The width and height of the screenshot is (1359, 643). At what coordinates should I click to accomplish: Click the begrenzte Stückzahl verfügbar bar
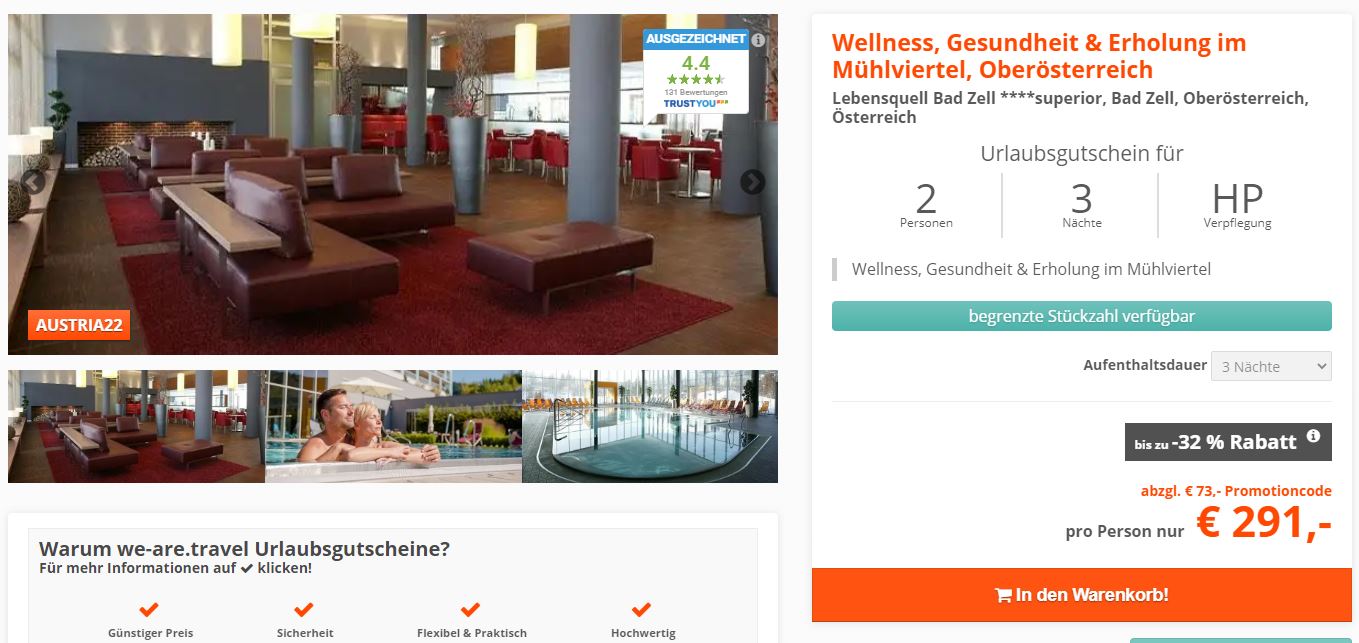pyautogui.click(x=1081, y=316)
